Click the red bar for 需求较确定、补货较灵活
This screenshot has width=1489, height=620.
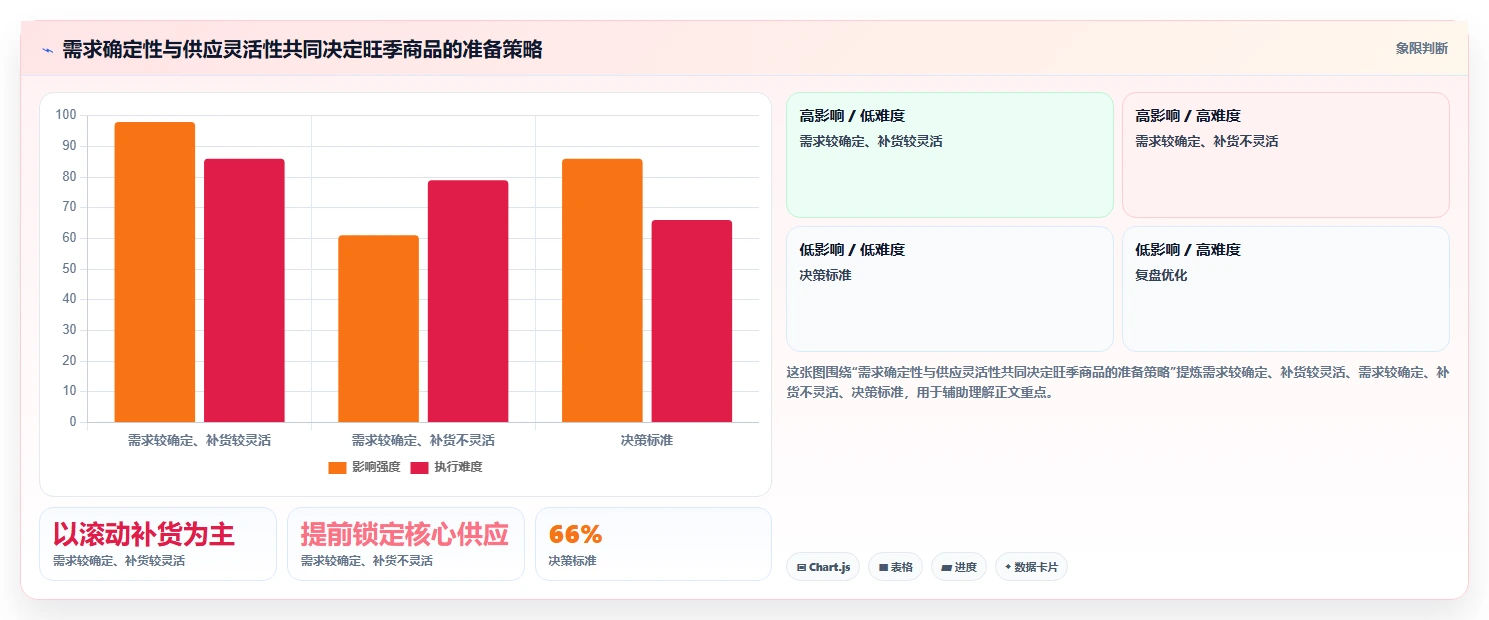click(x=244, y=290)
